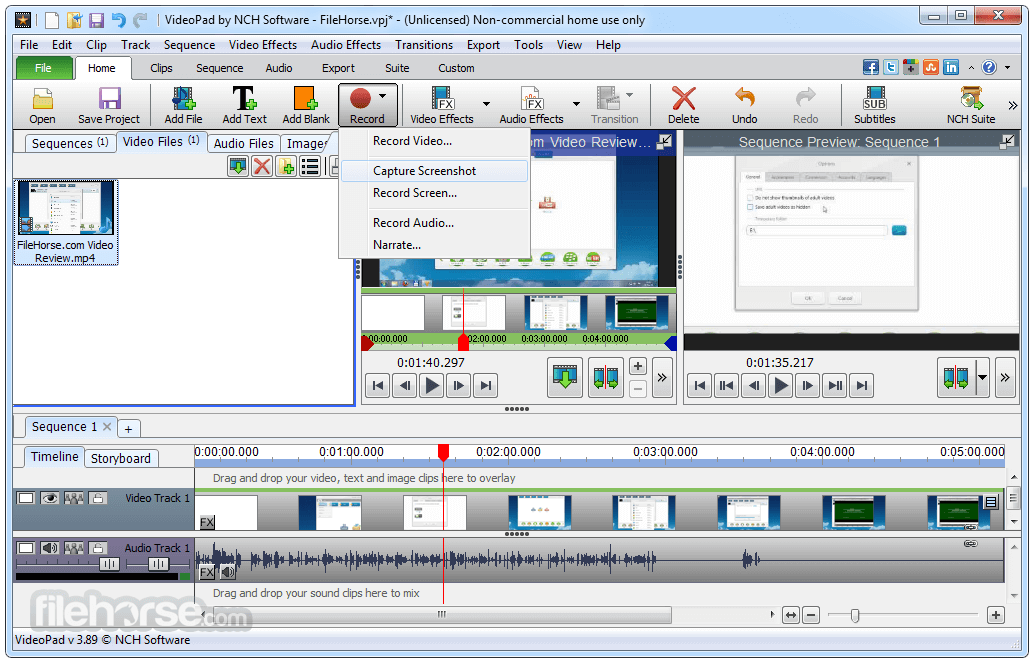The height and width of the screenshot is (662, 1033).
Task: Open the Transitions menu in menu bar
Action: 424,45
